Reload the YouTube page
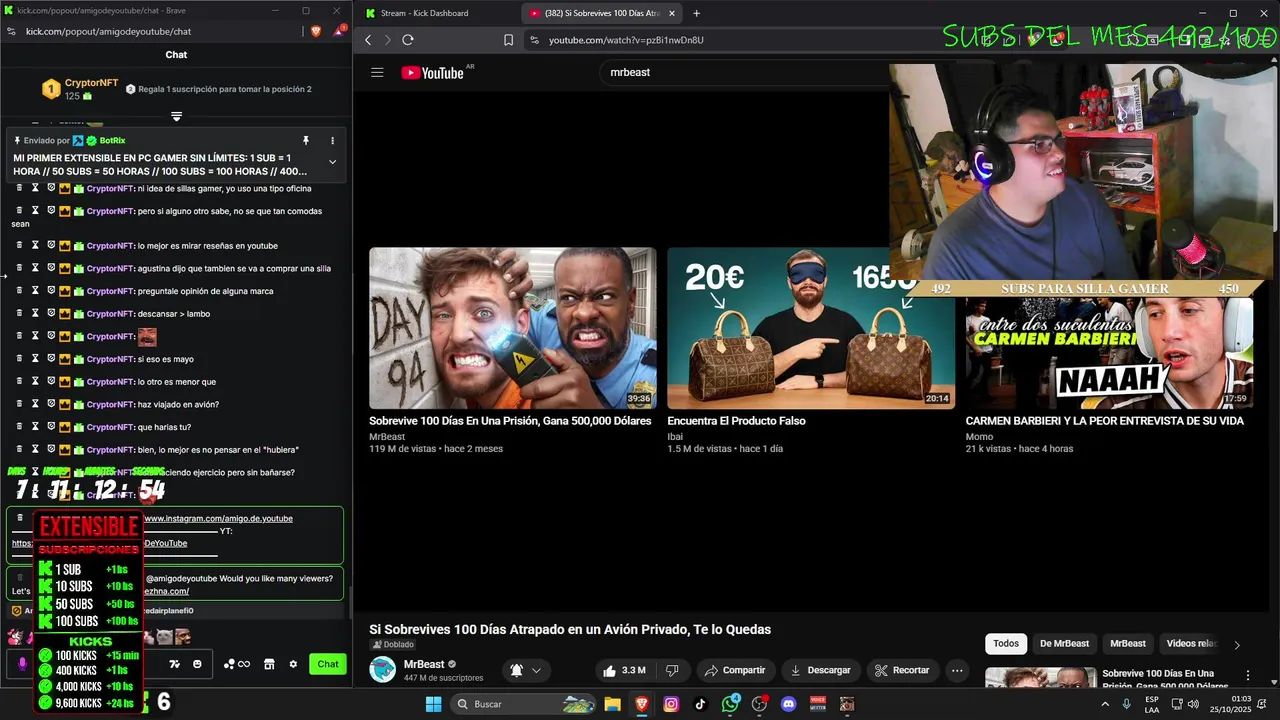1280x720 pixels. pos(408,40)
